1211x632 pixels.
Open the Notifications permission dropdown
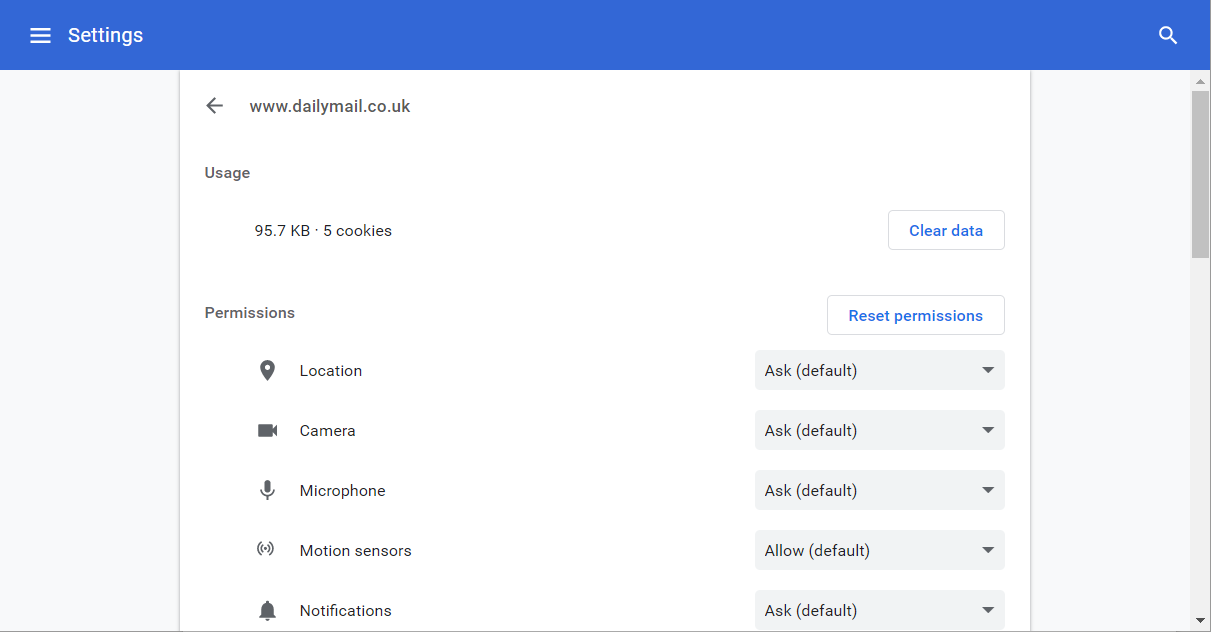[880, 610]
